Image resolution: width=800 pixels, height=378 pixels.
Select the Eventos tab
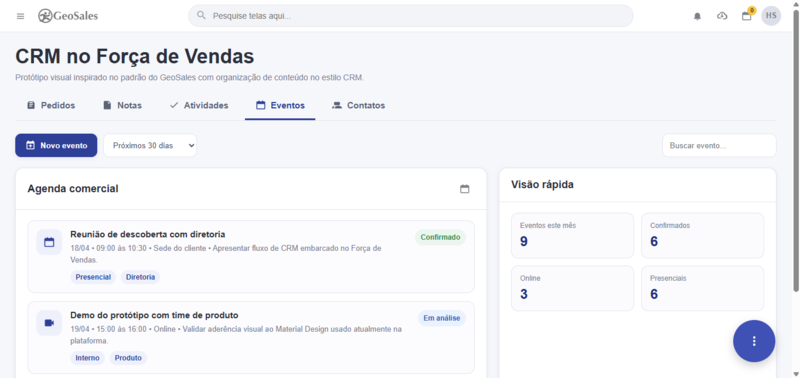[x=280, y=106]
